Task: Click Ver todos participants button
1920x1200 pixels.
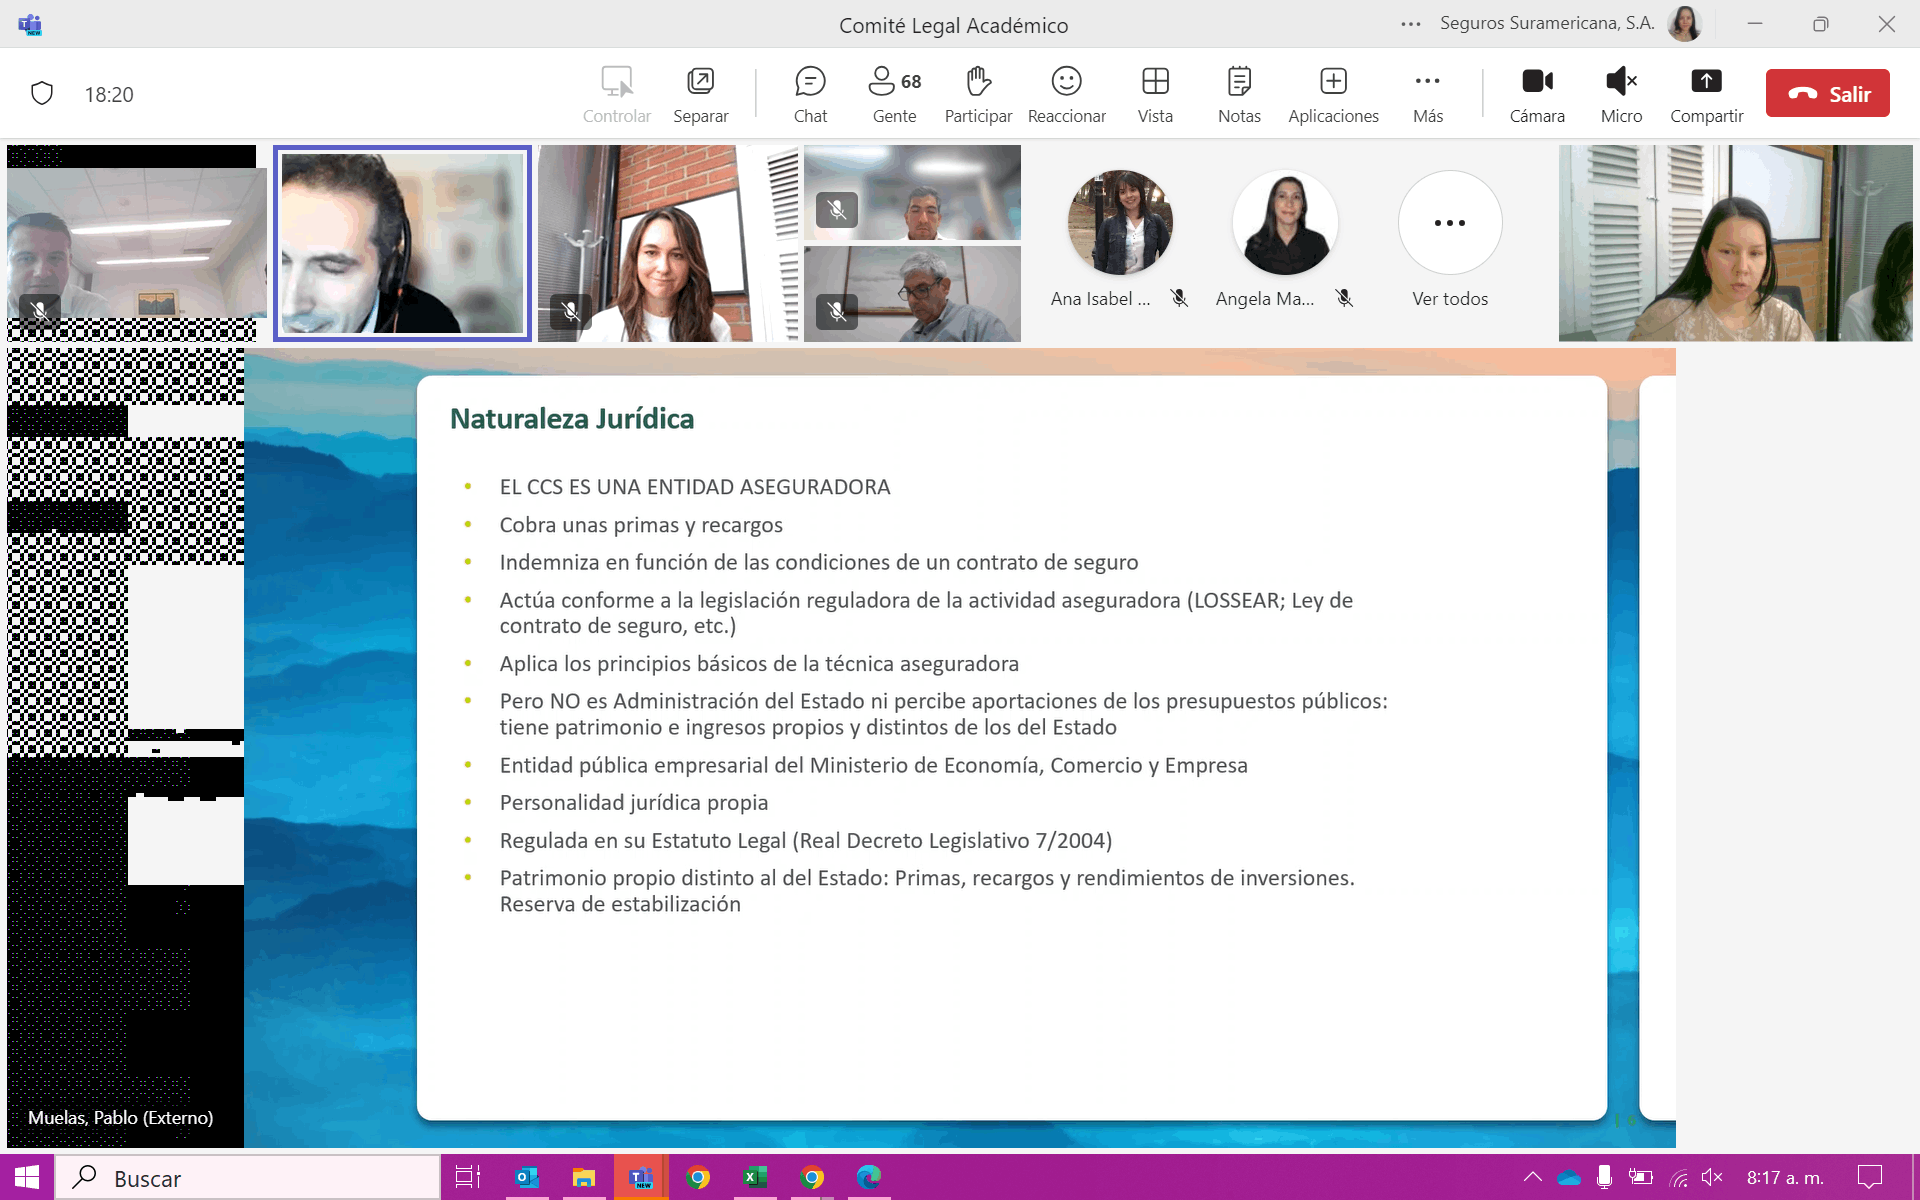Action: (x=1450, y=223)
